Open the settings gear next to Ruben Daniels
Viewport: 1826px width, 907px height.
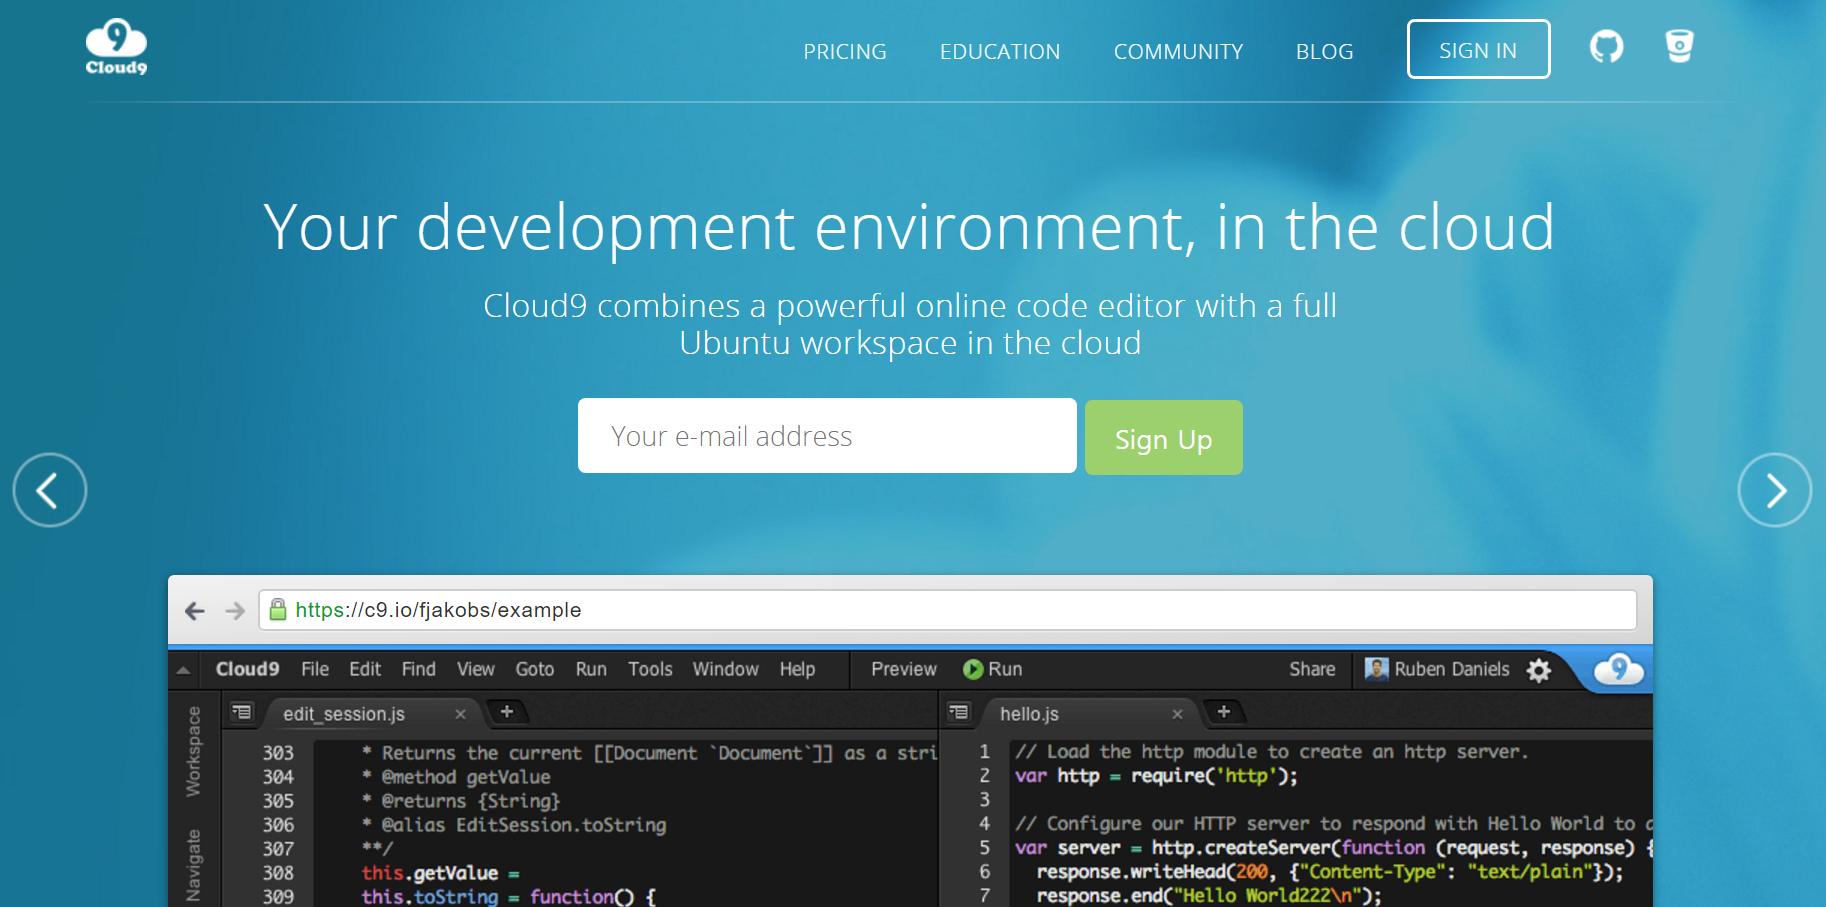(1539, 670)
